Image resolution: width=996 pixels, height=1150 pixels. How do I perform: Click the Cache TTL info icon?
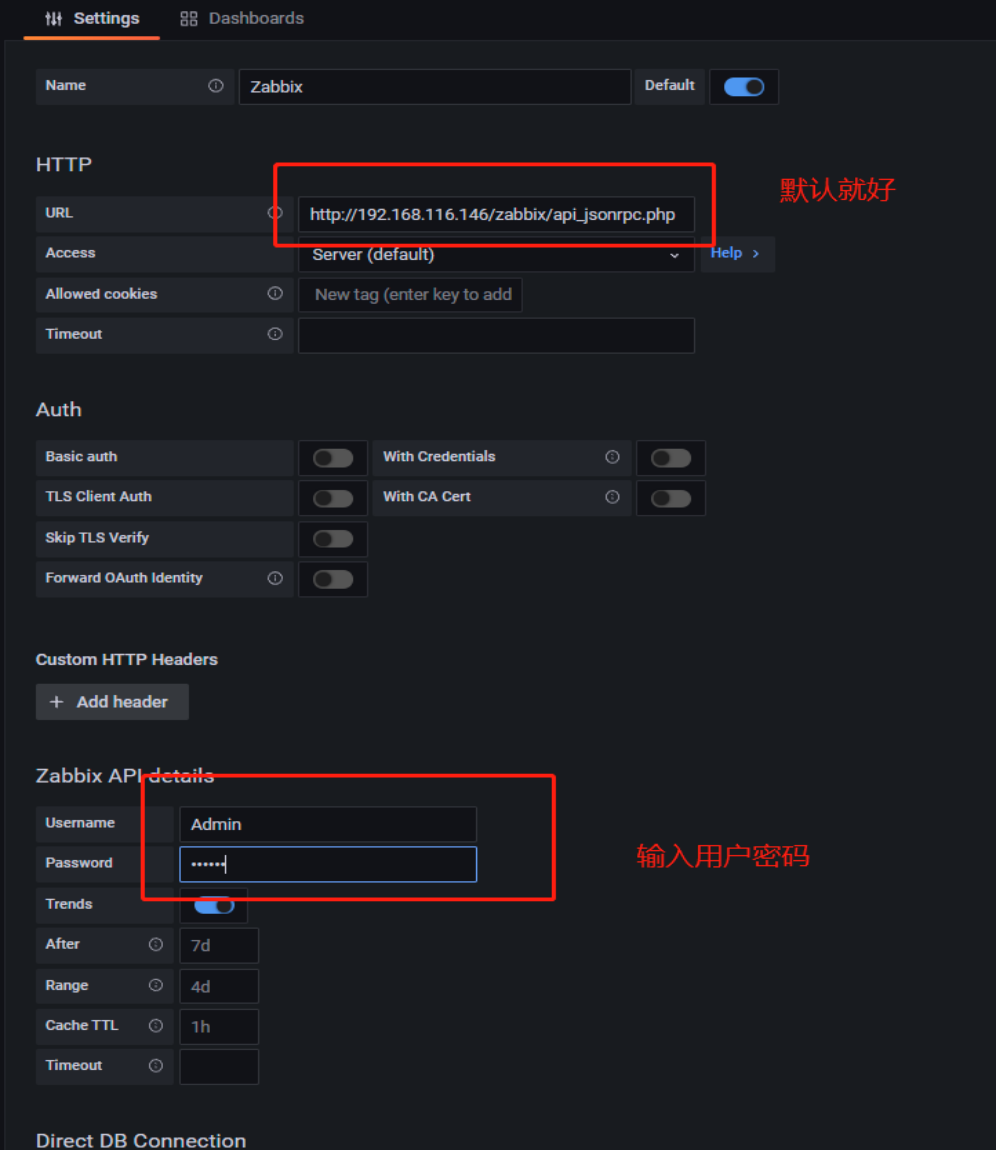155,1025
